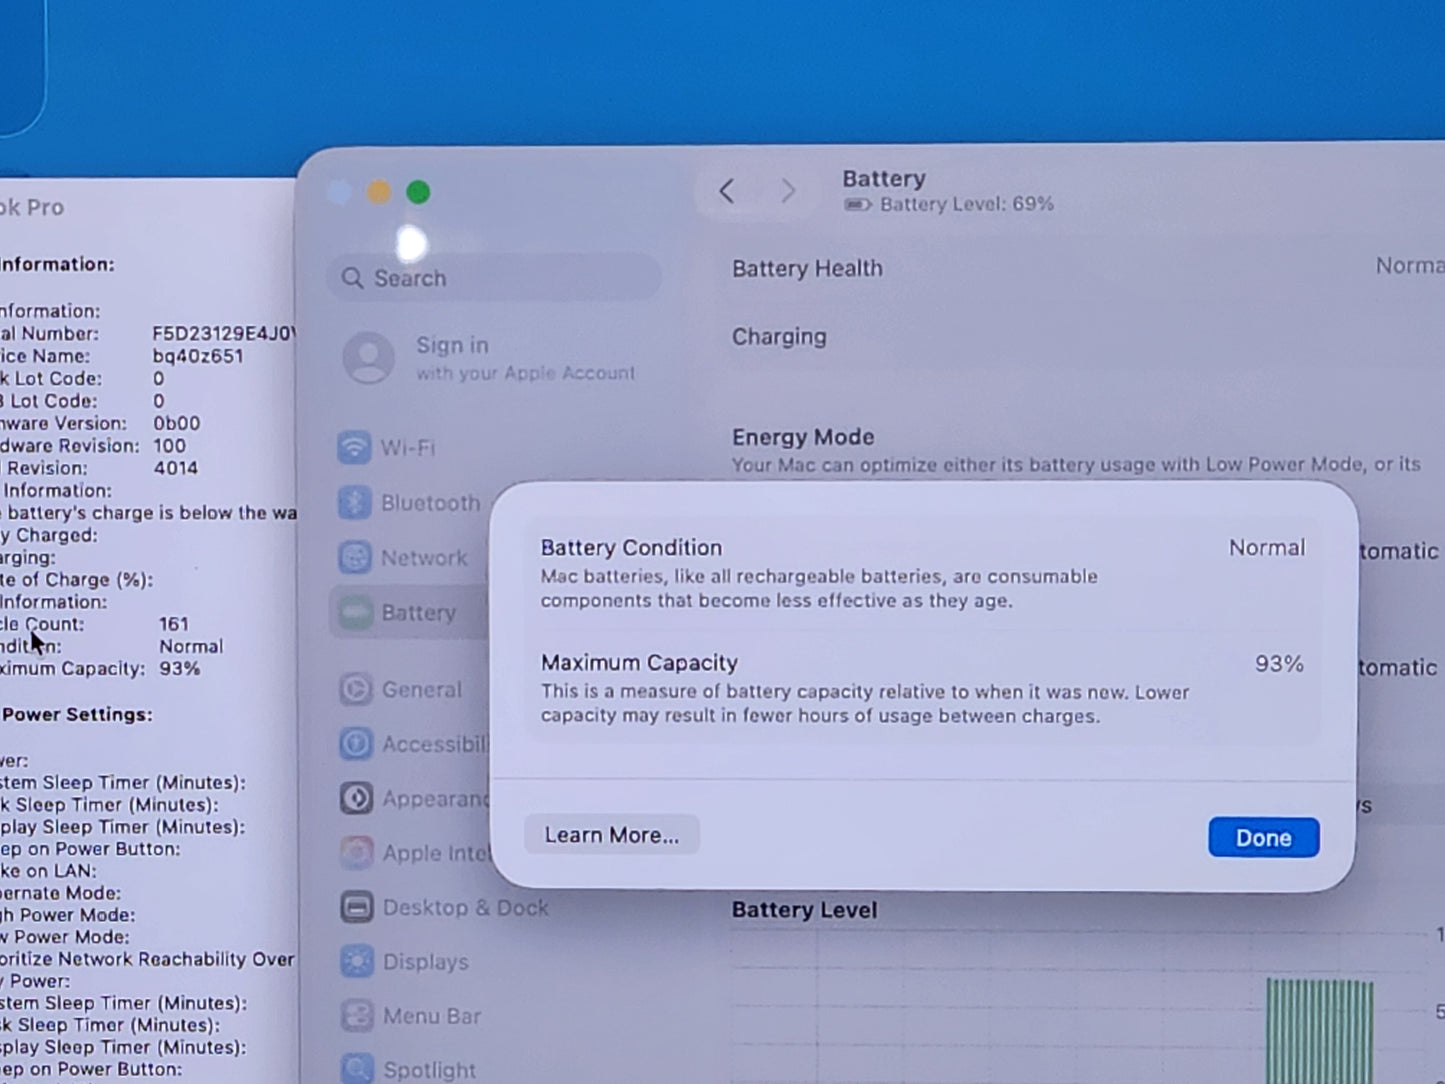
Task: Click cell revision 4014 in System Information
Action: [176, 468]
